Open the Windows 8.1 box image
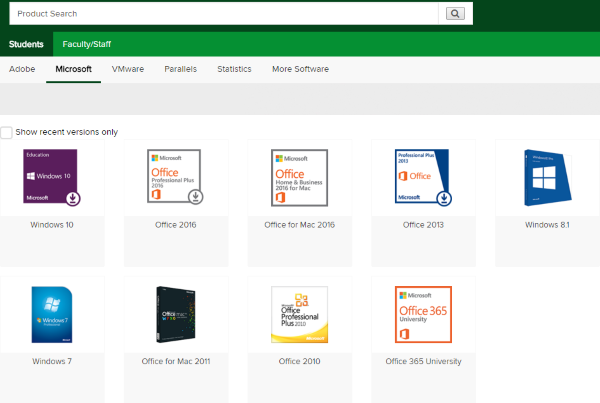Viewport: 600px width, 403px height. pos(548,178)
